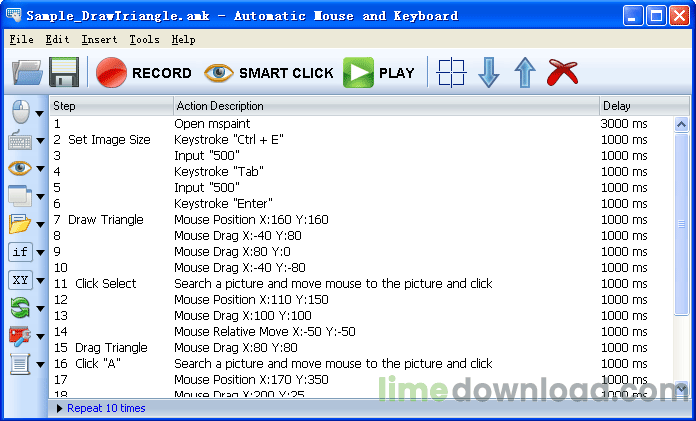Click the open file folder icon in sidebar
The image size is (696, 421).
pyautogui.click(x=20, y=224)
